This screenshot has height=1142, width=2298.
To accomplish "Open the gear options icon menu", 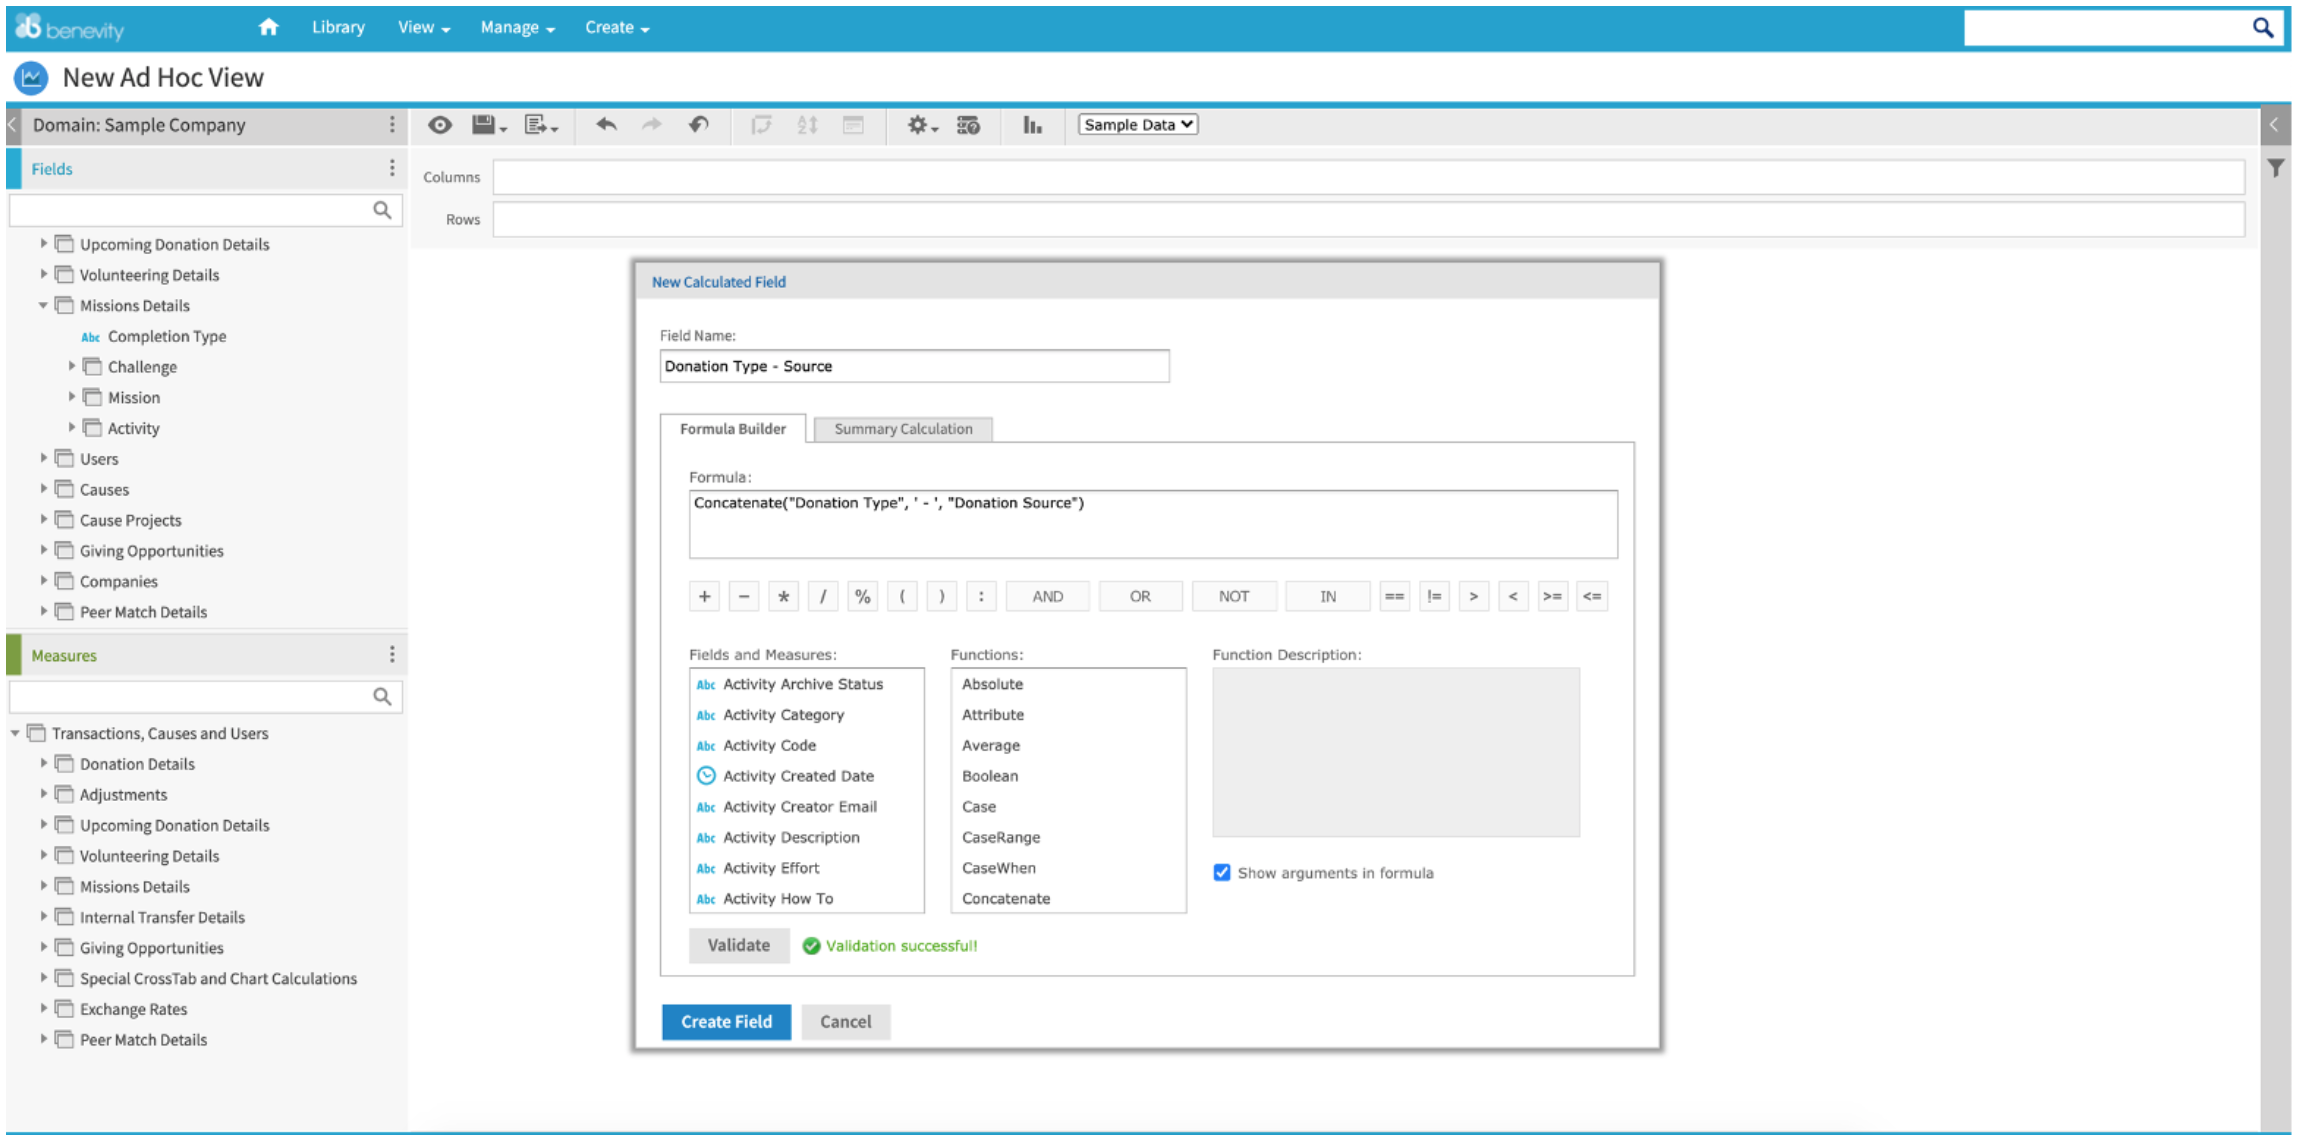I will [921, 125].
